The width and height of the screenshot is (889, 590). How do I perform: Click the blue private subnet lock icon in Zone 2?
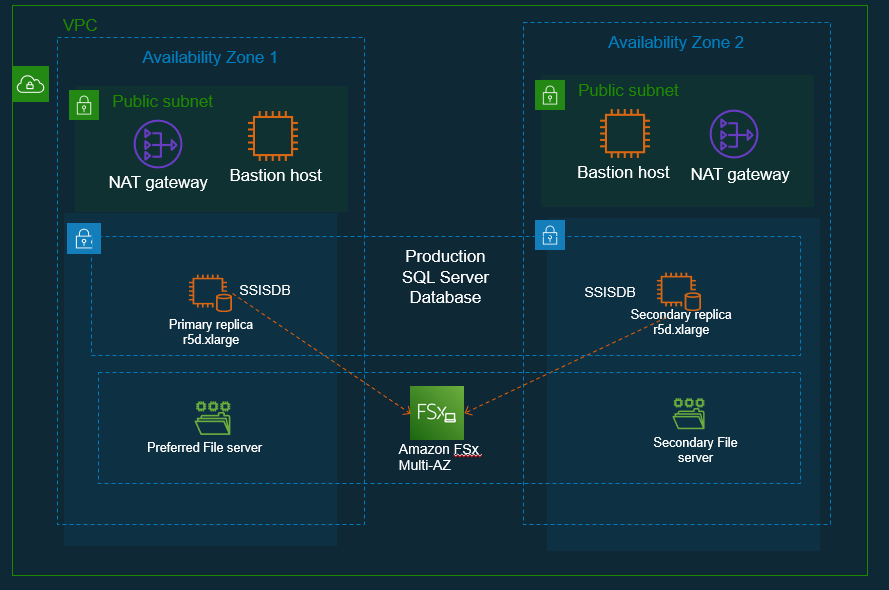coord(550,235)
